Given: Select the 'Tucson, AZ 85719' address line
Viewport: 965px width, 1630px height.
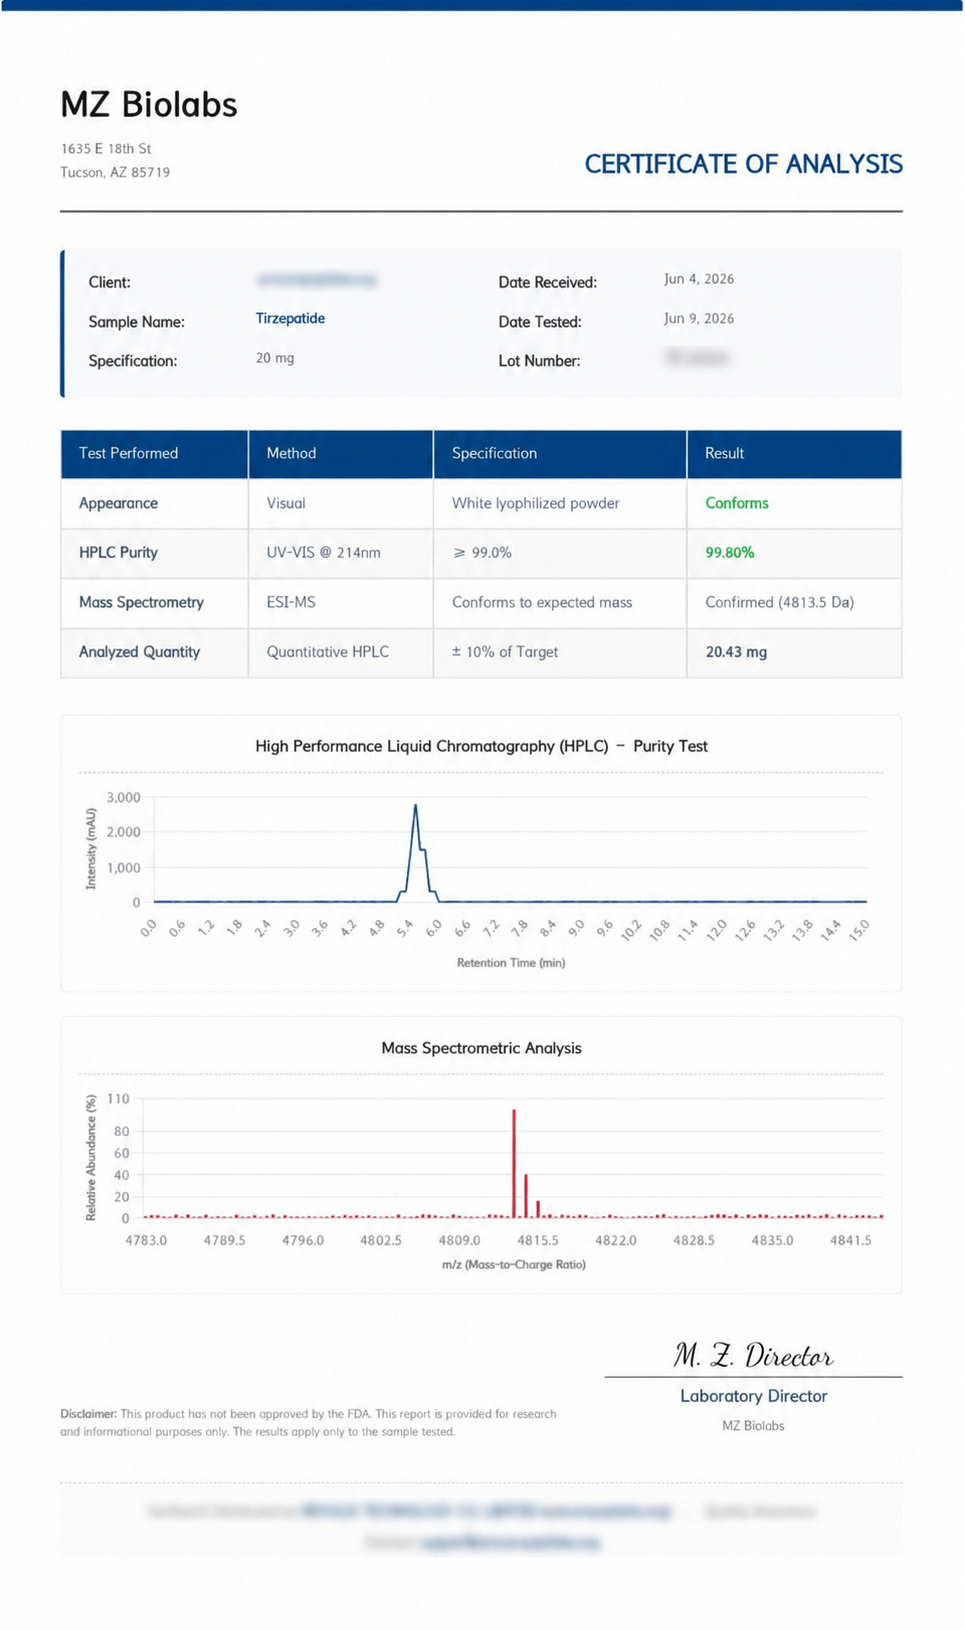Looking at the screenshot, I should [x=115, y=172].
